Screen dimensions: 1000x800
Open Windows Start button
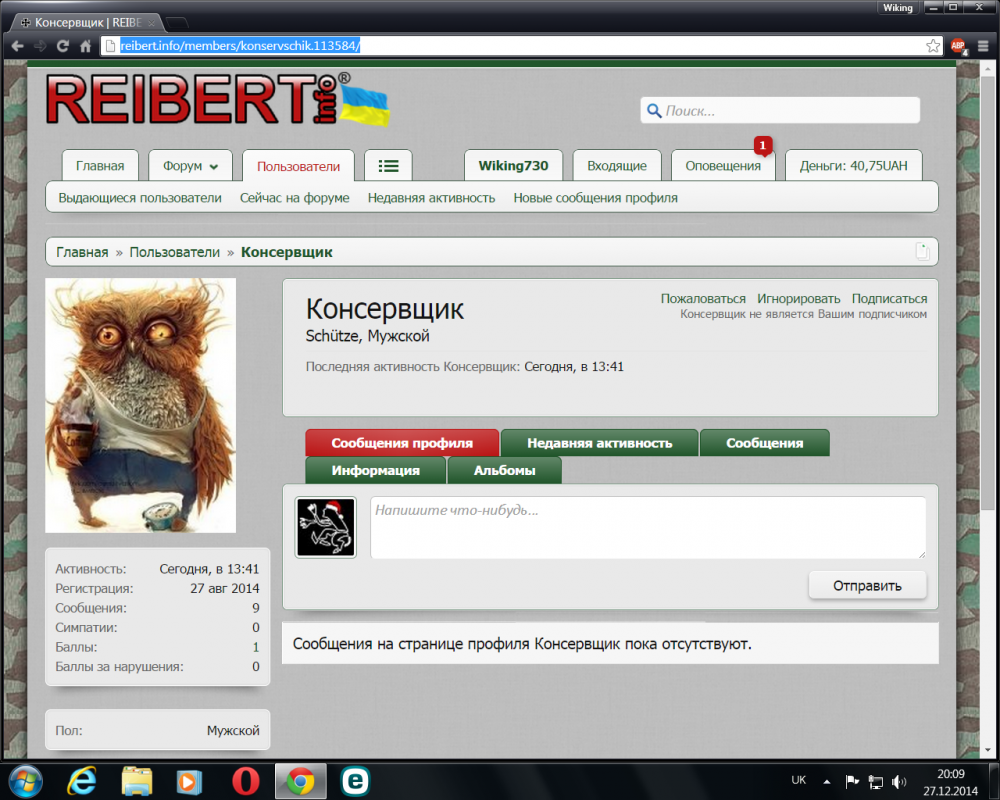[26, 780]
